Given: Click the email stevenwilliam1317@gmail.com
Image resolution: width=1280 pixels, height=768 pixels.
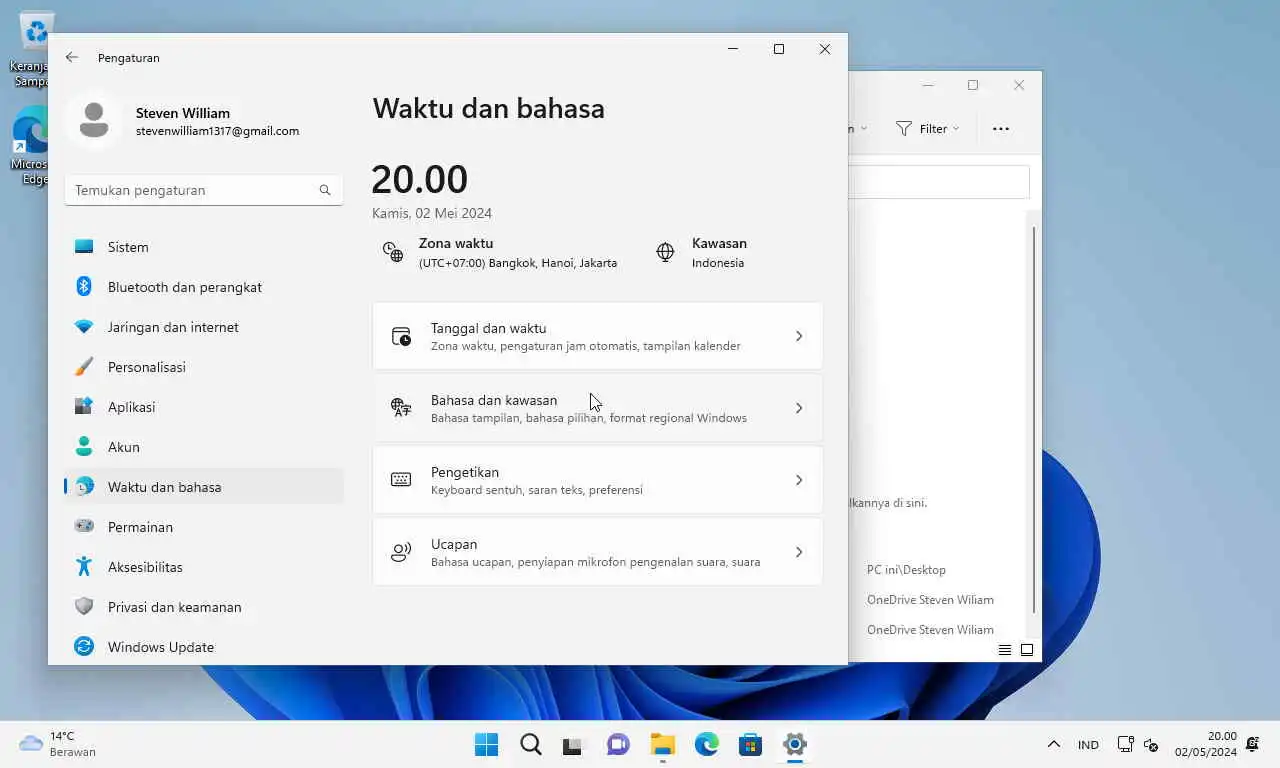Looking at the screenshot, I should click(217, 131).
